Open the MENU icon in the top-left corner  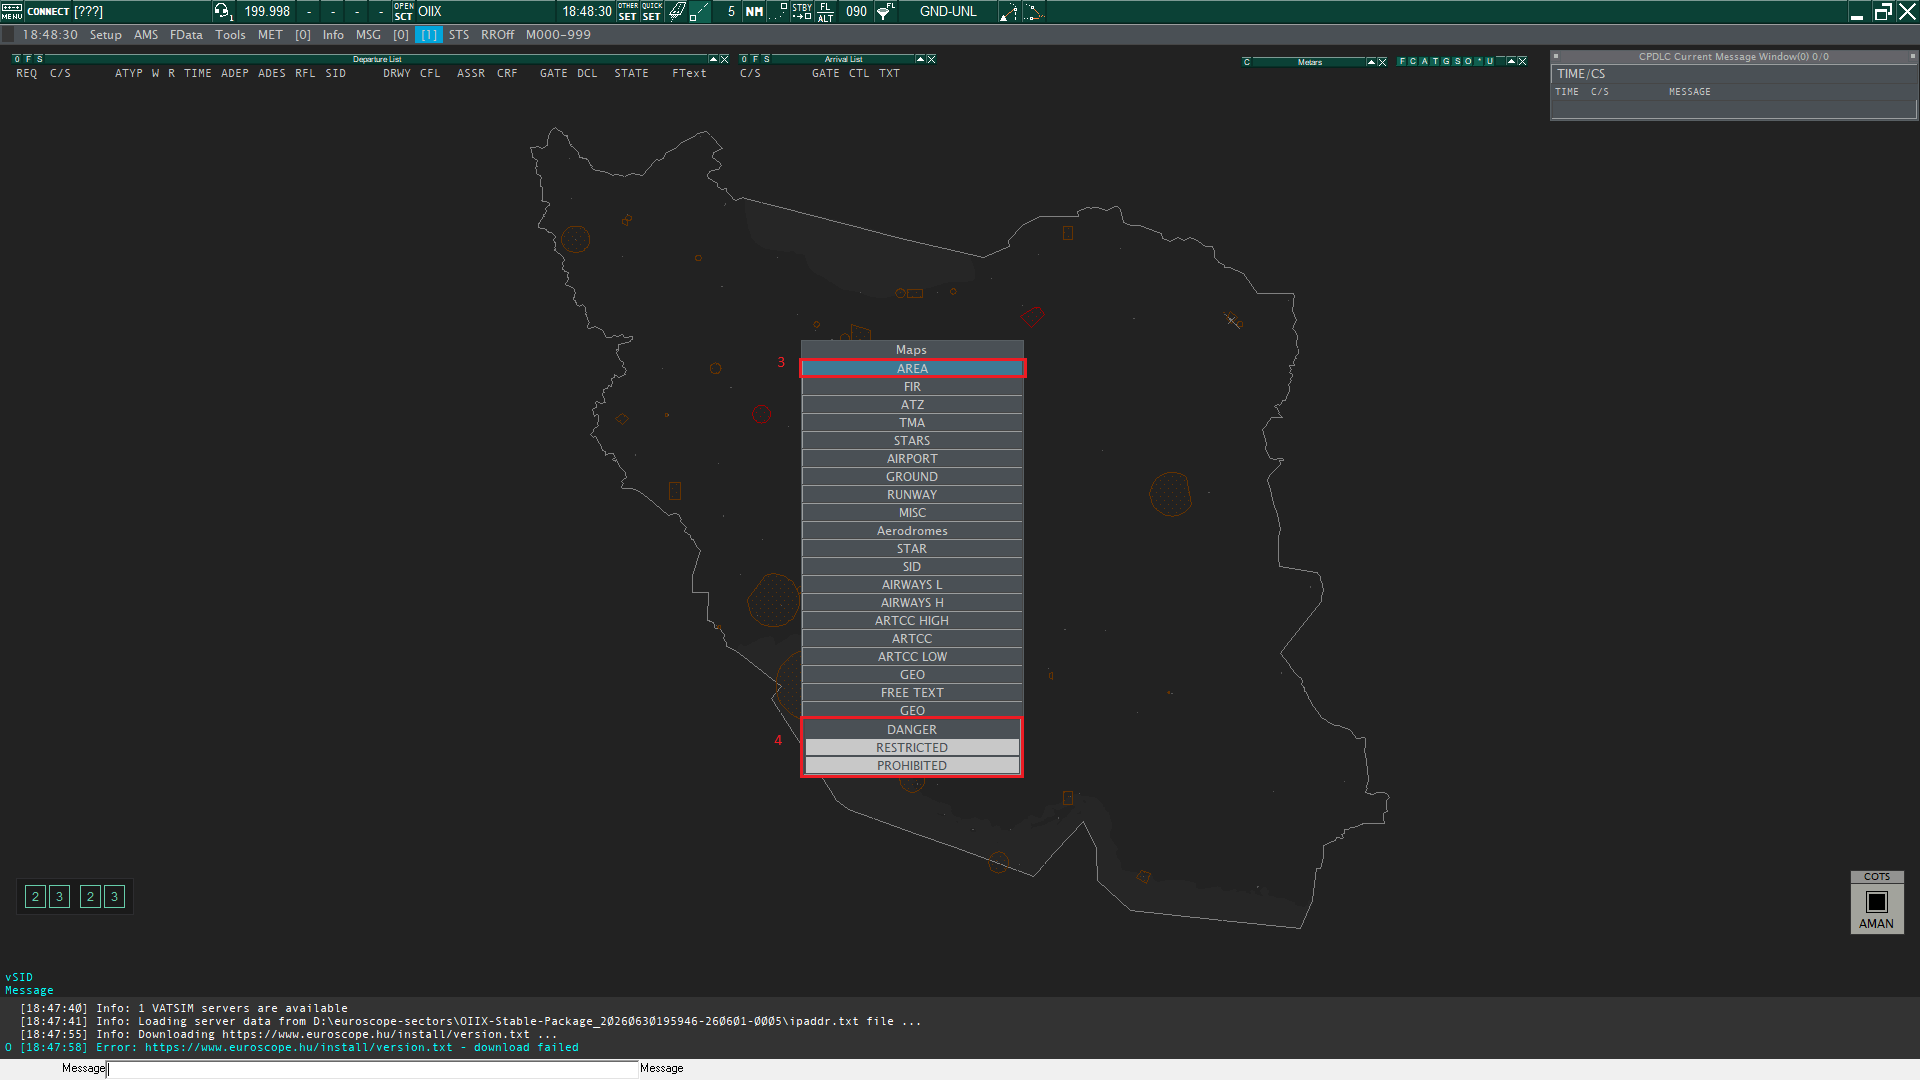(11, 11)
